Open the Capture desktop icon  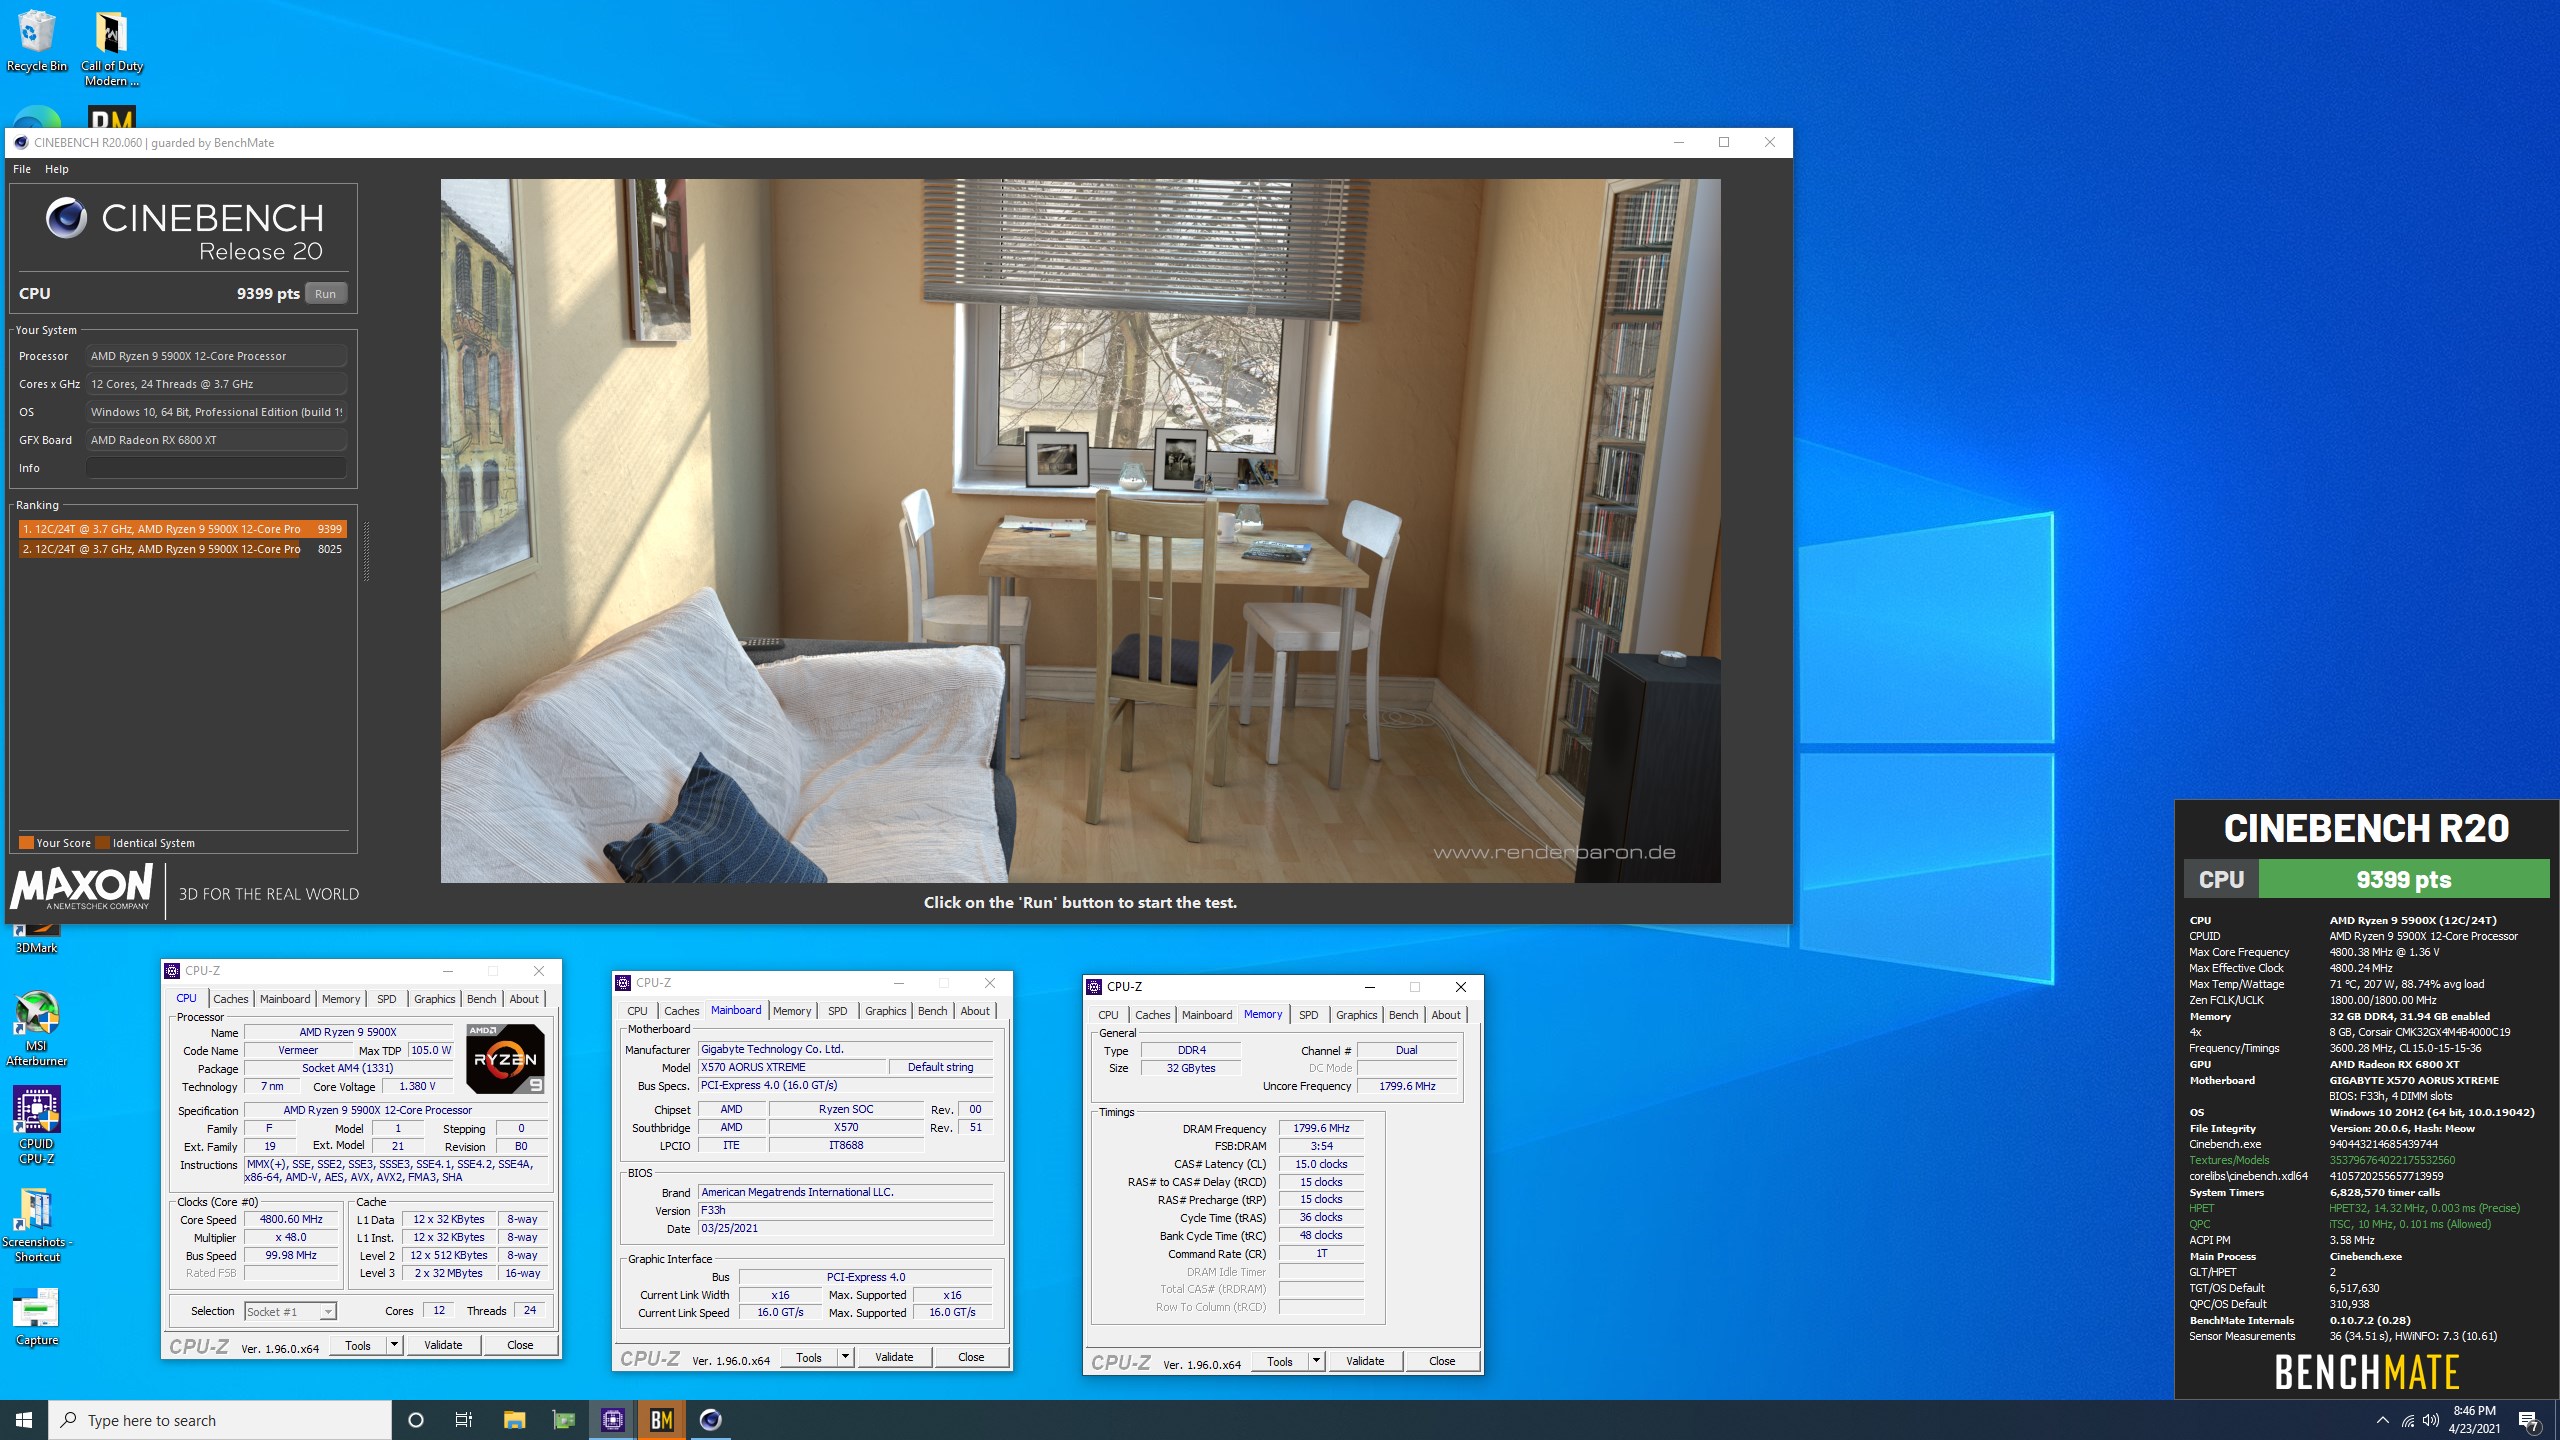(37, 1318)
